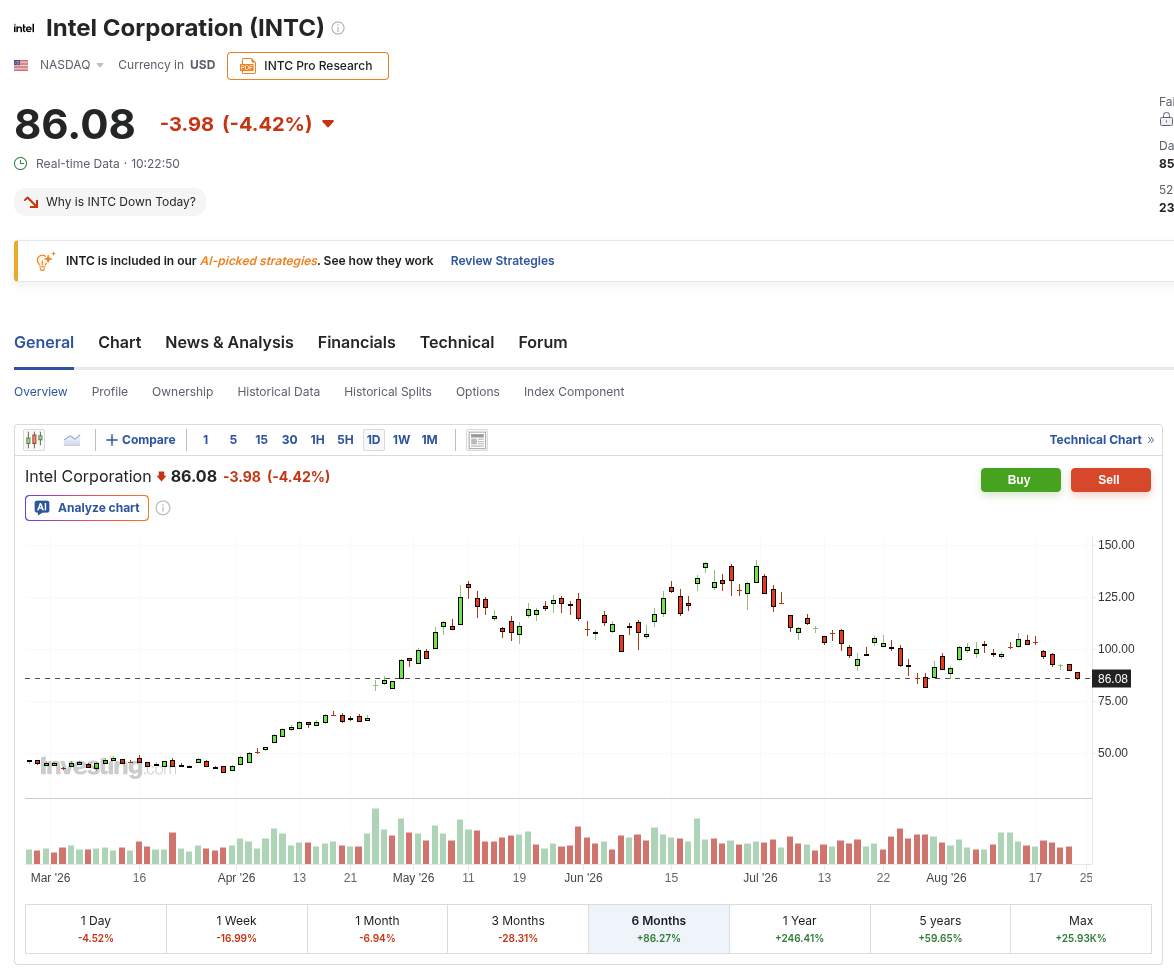Viewport: 1174px width, 980px height.
Task: Click the red down arrow next to Intel Corporation
Action: tap(160, 477)
